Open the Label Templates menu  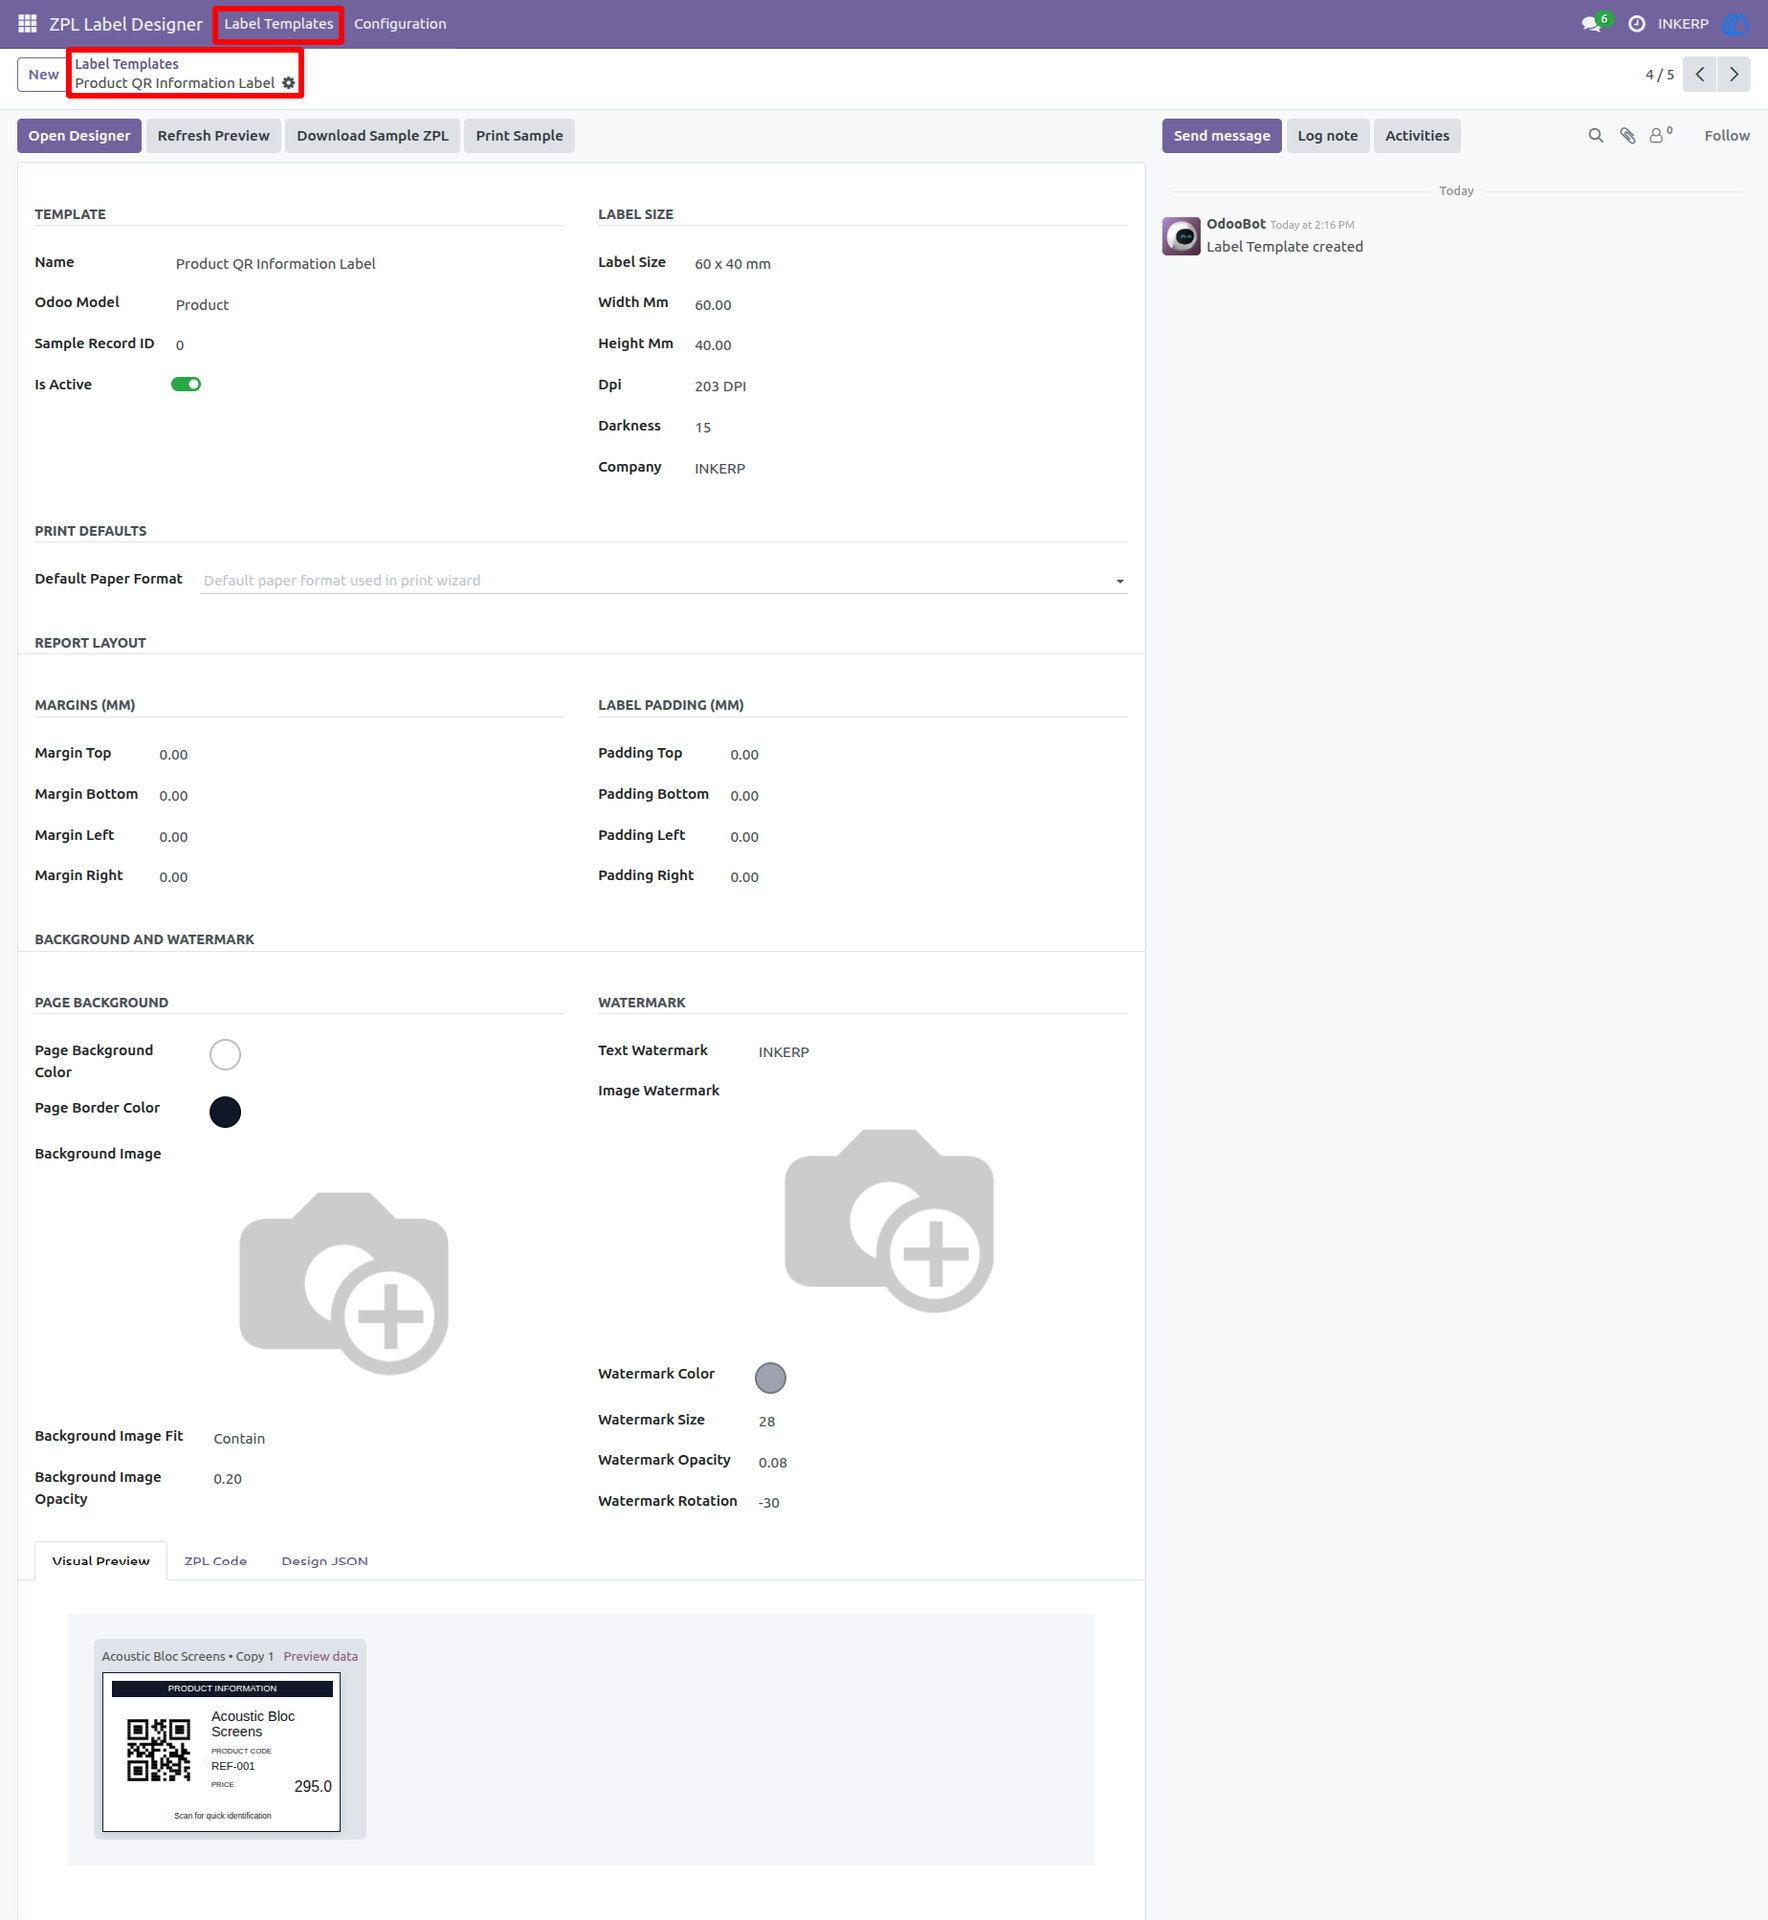click(279, 24)
